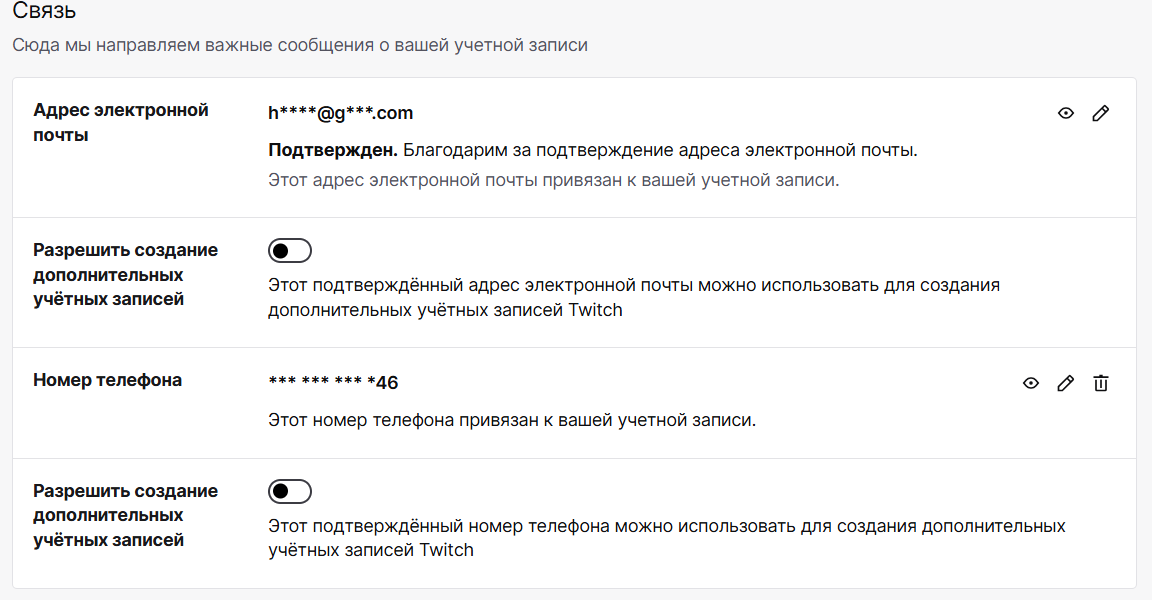Click "Разрешить создание" label in the email section
Viewport: 1152px width, 600px height.
click(x=125, y=250)
